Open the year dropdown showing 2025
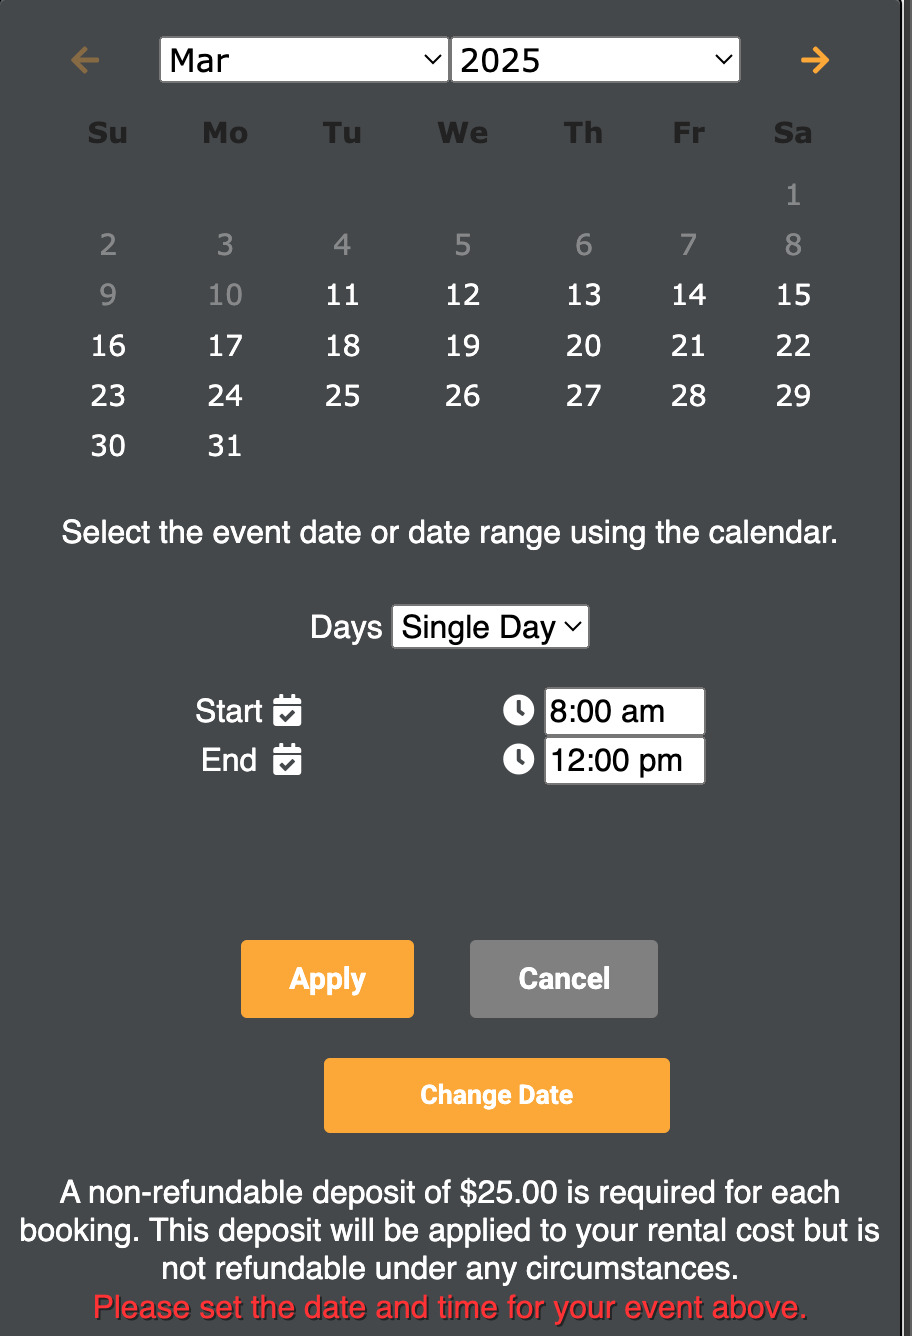The height and width of the screenshot is (1336, 912). [x=595, y=60]
